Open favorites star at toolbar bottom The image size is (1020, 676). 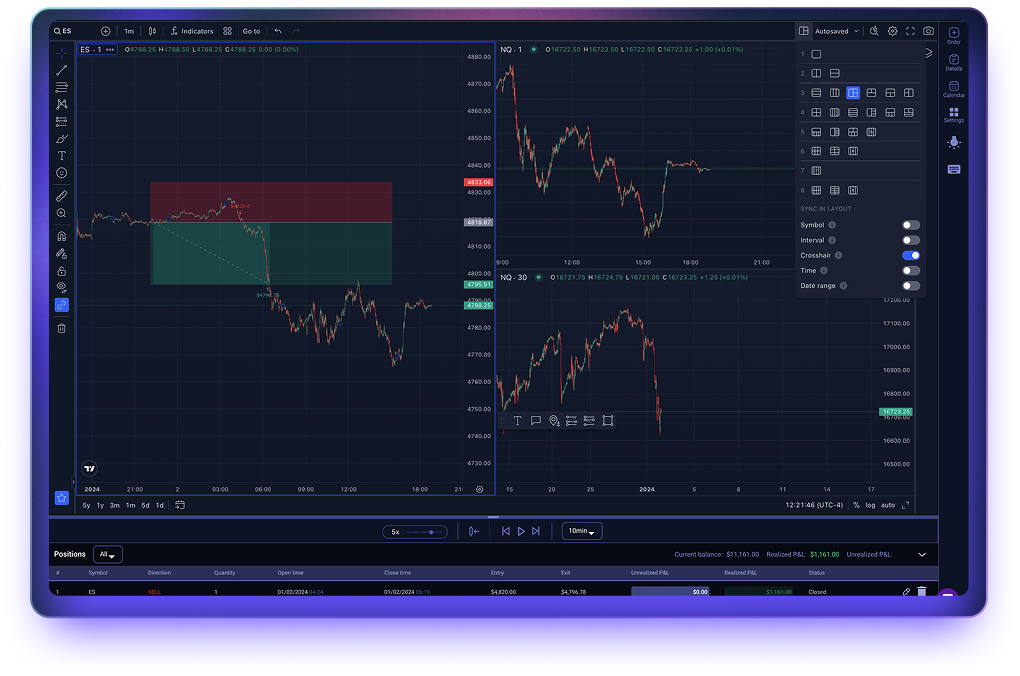click(62, 498)
